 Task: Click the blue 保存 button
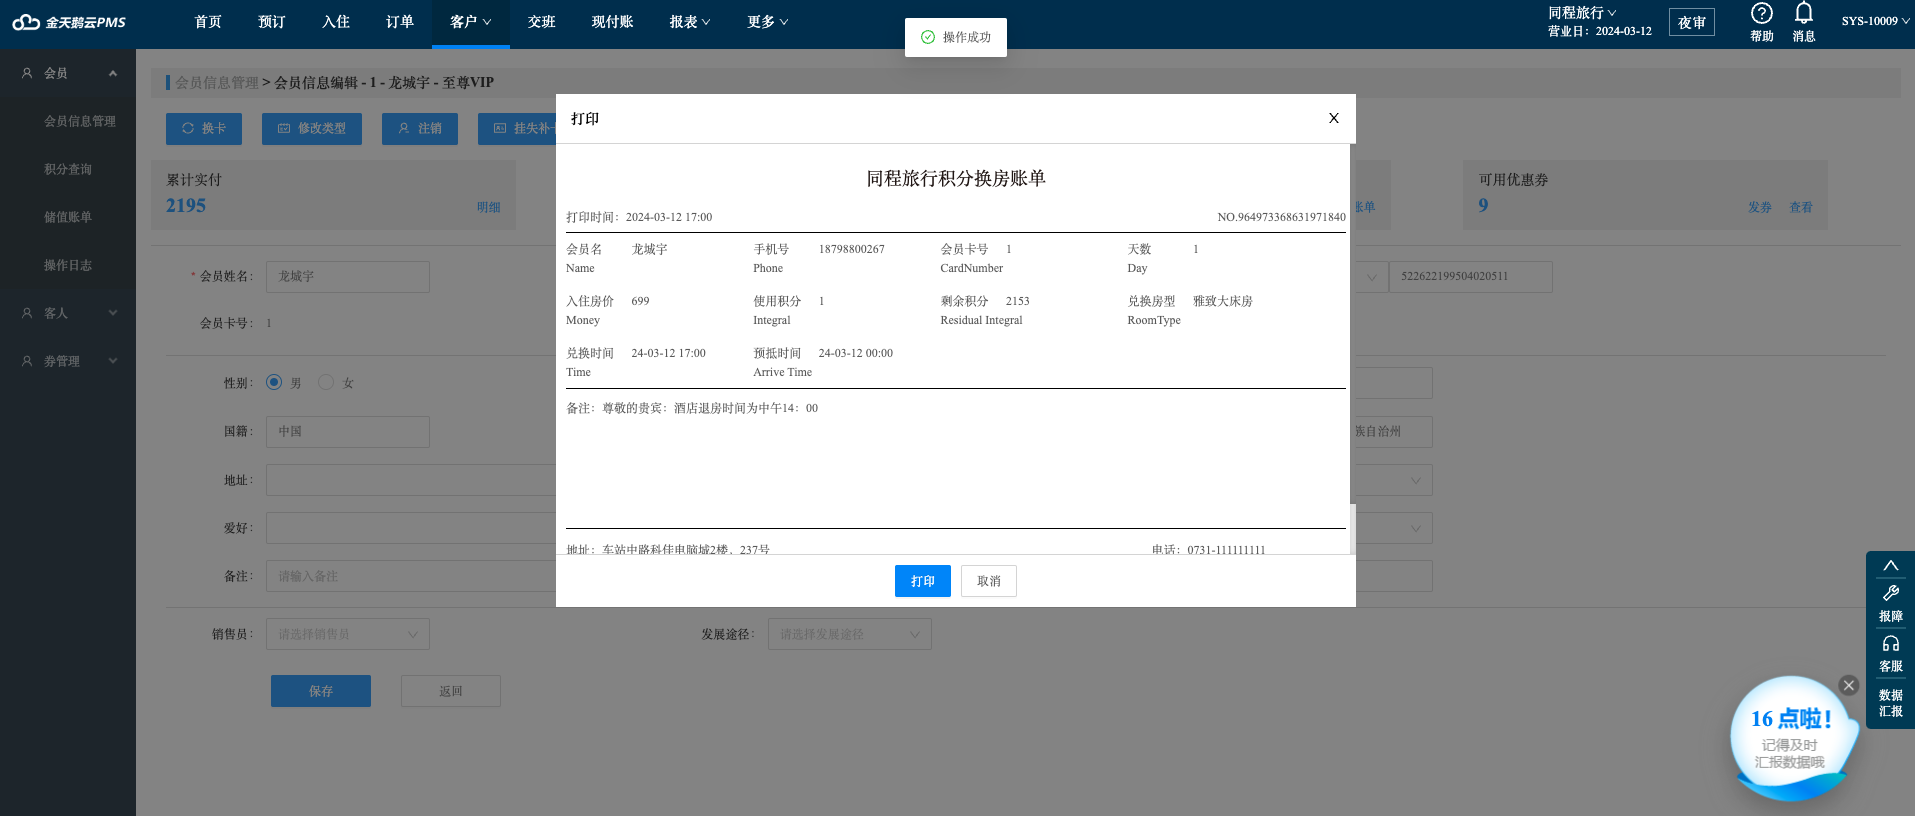pos(321,691)
